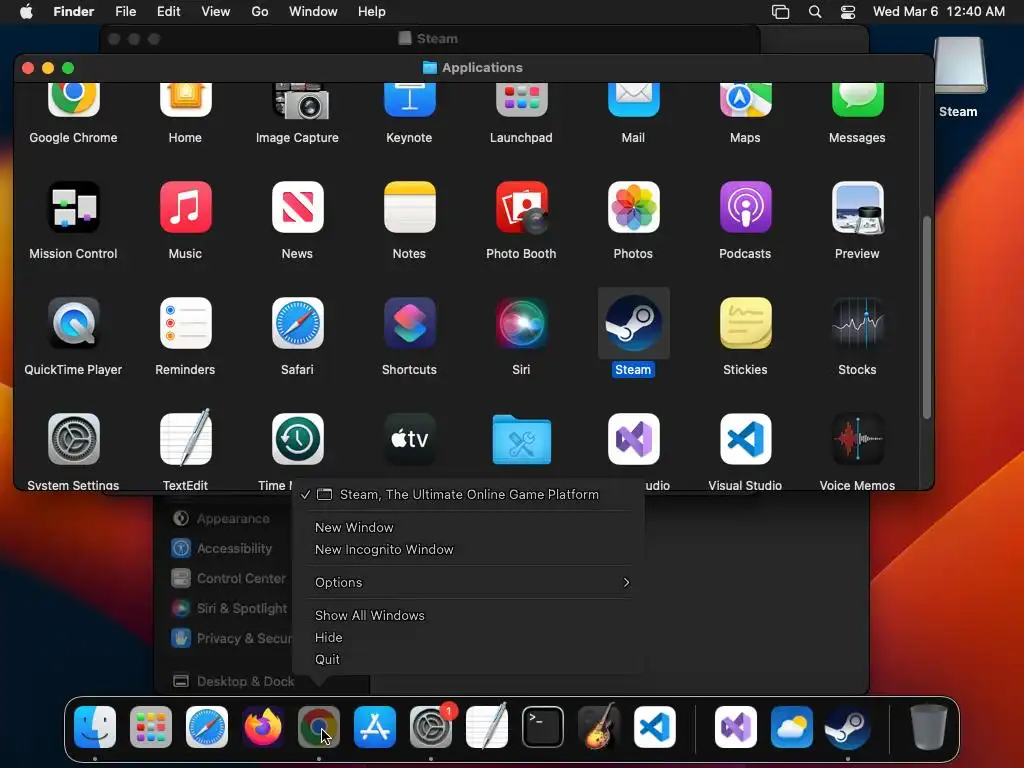1024x768 pixels.
Task: Open Launchpad app in Applications folder
Action: click(521, 101)
